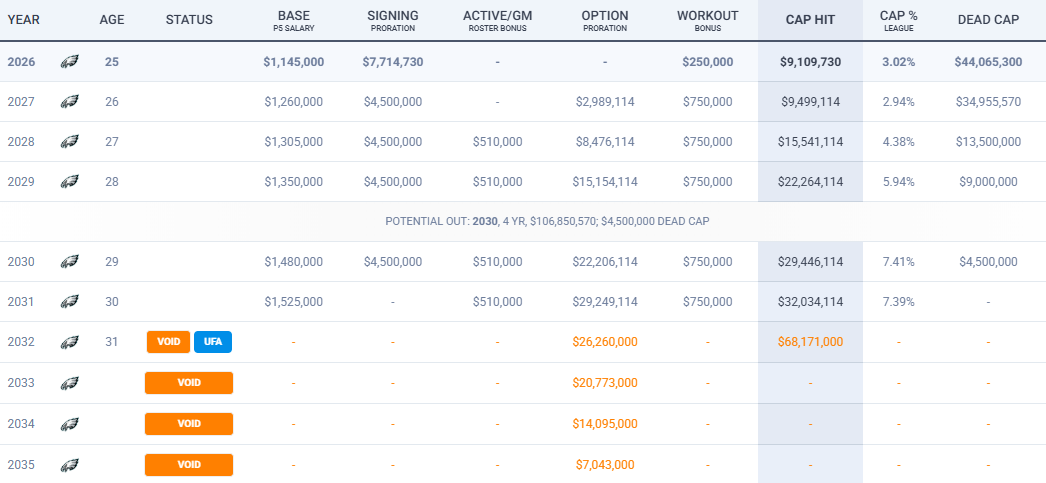Select the BASE P5 SALARY column header
The width and height of the screenshot is (1046, 483).
294,20
